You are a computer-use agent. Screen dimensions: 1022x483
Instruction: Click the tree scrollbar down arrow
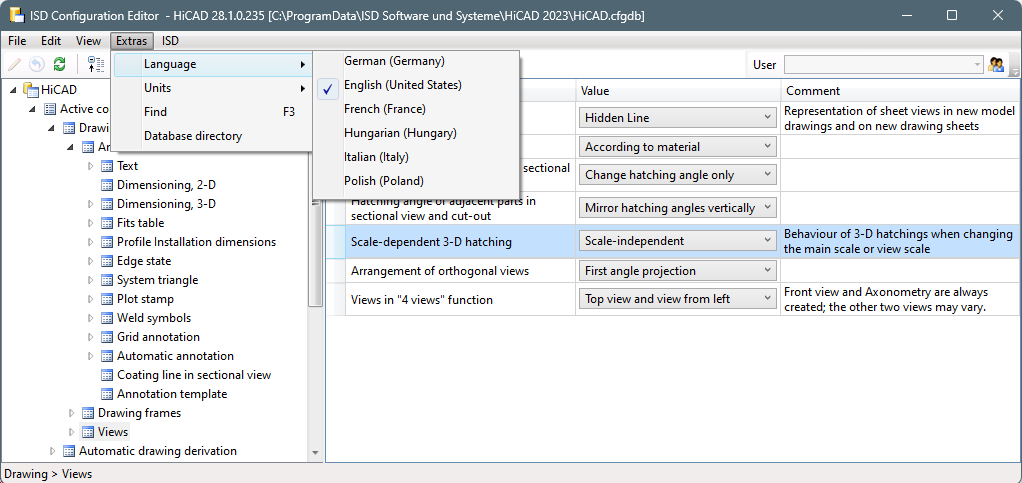pos(315,452)
